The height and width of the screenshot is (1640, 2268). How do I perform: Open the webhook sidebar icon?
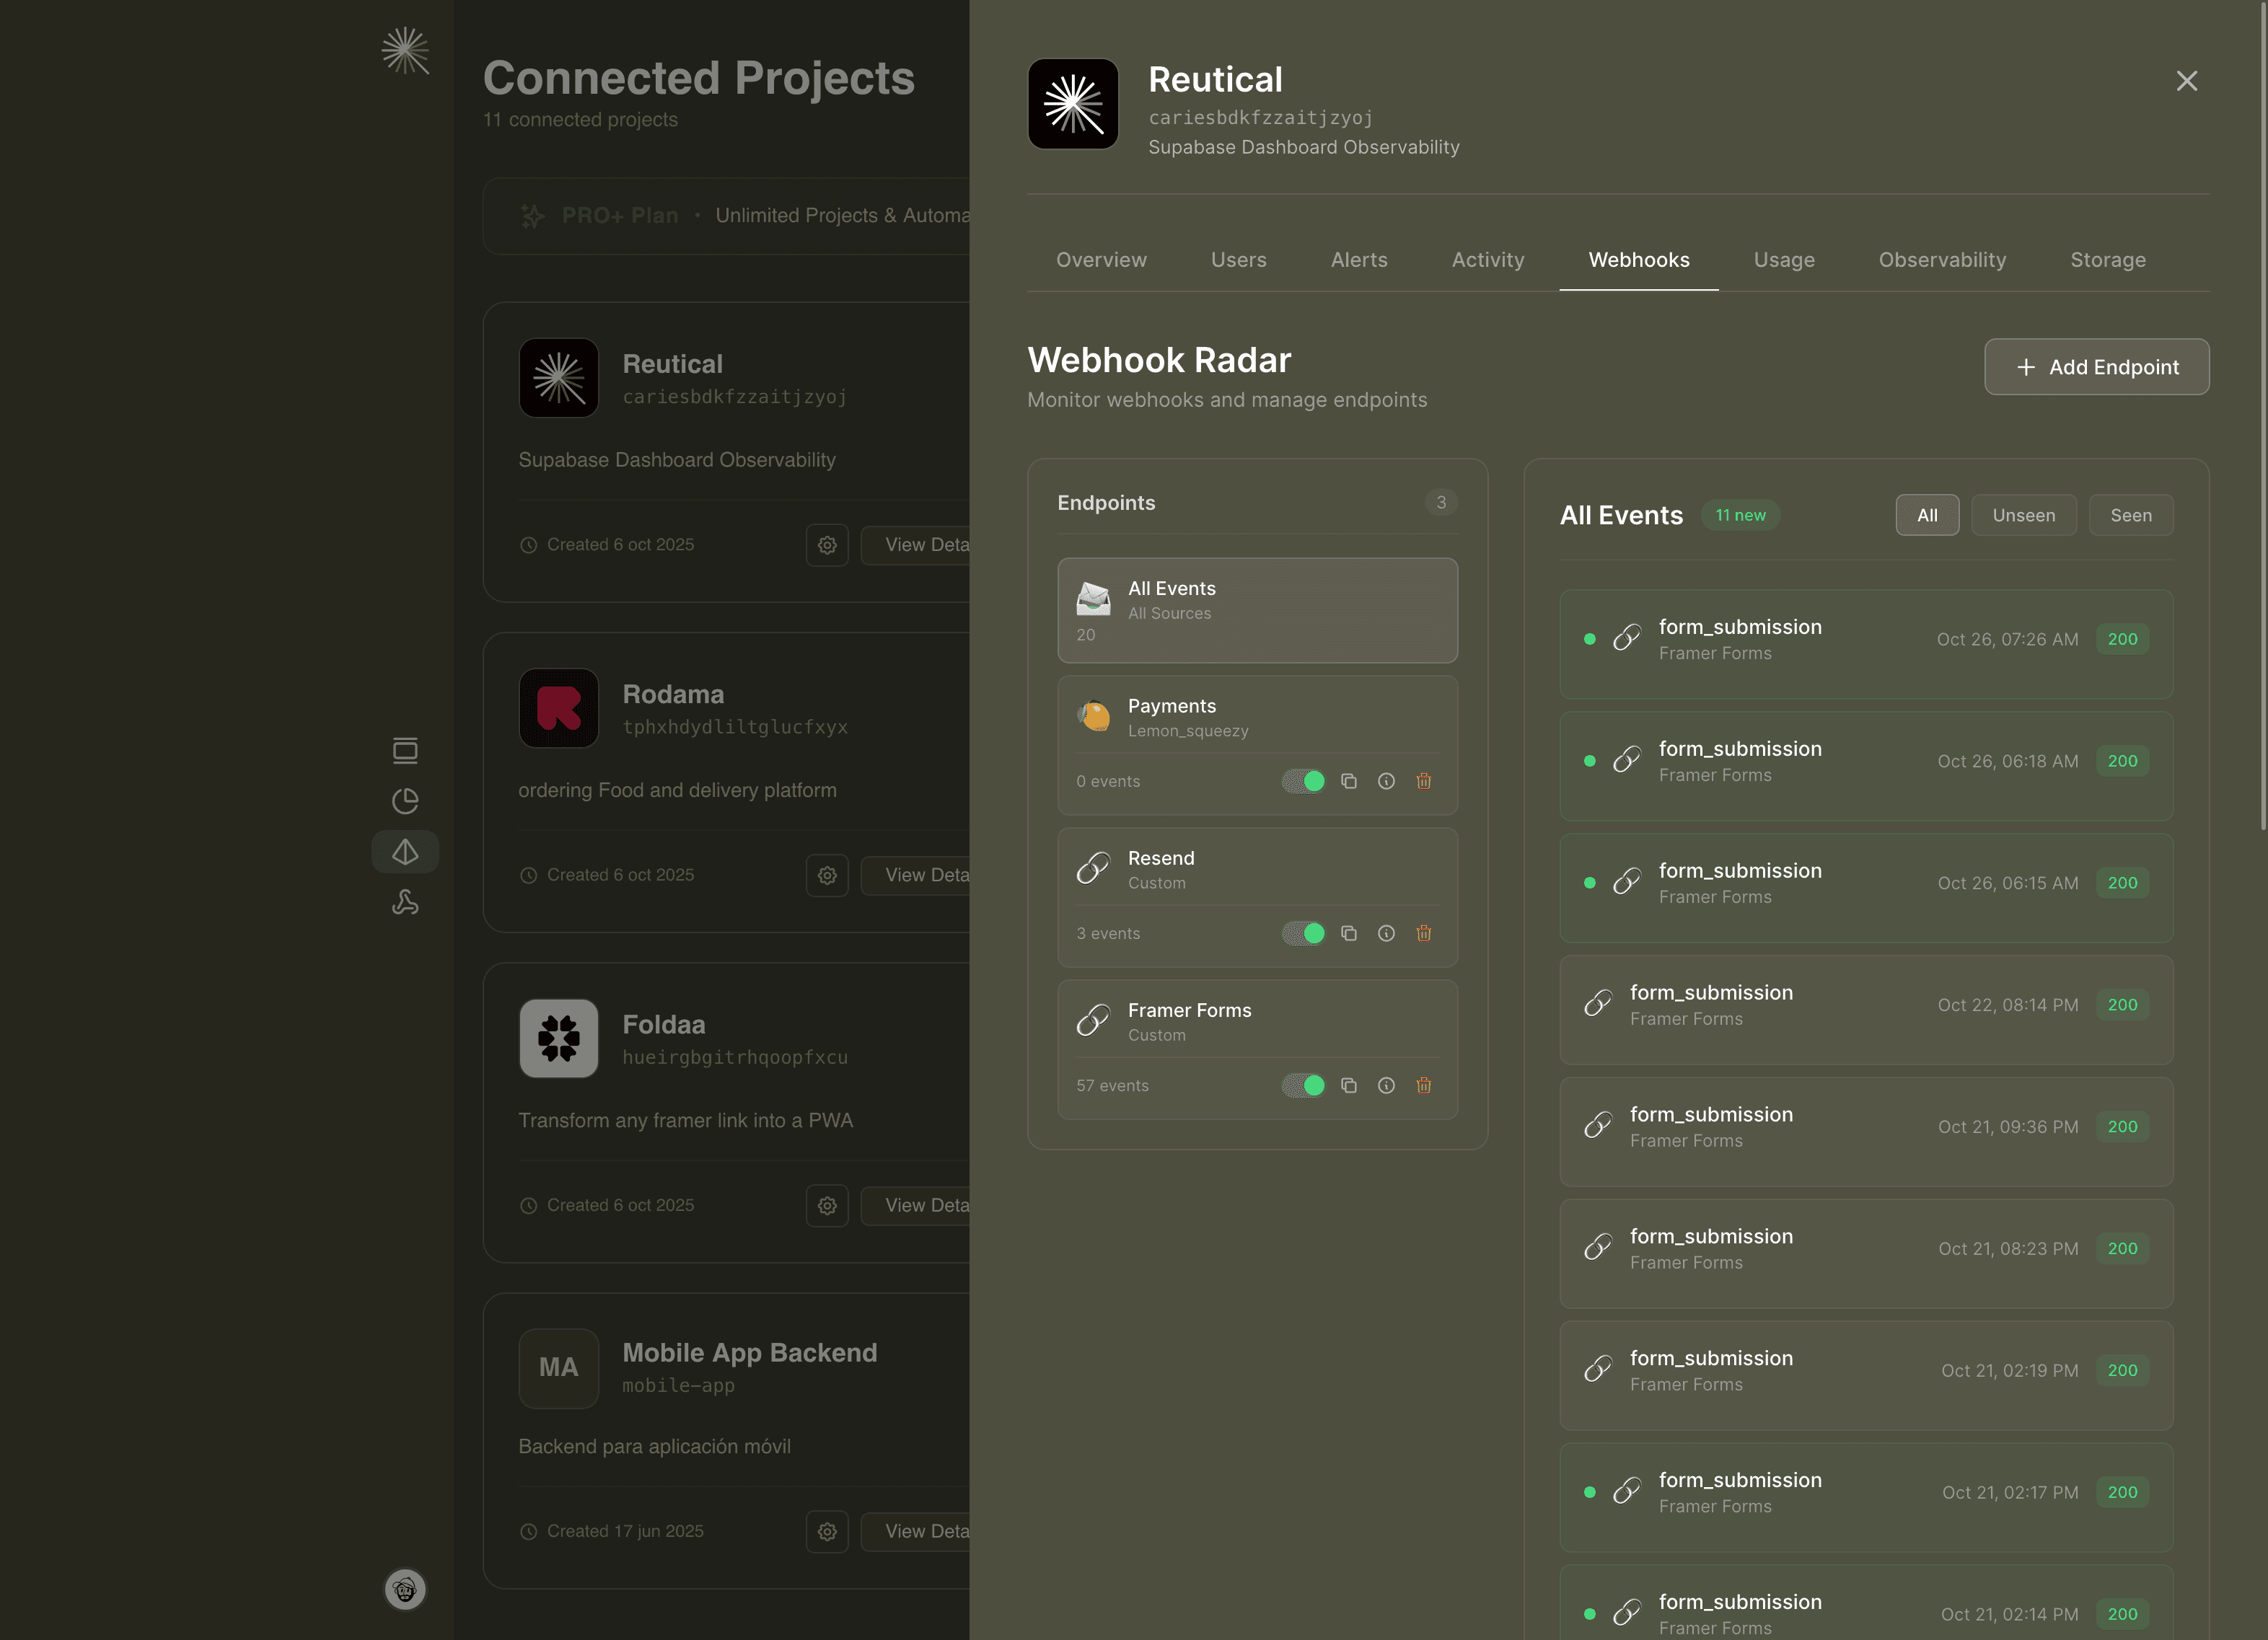pyautogui.click(x=405, y=902)
